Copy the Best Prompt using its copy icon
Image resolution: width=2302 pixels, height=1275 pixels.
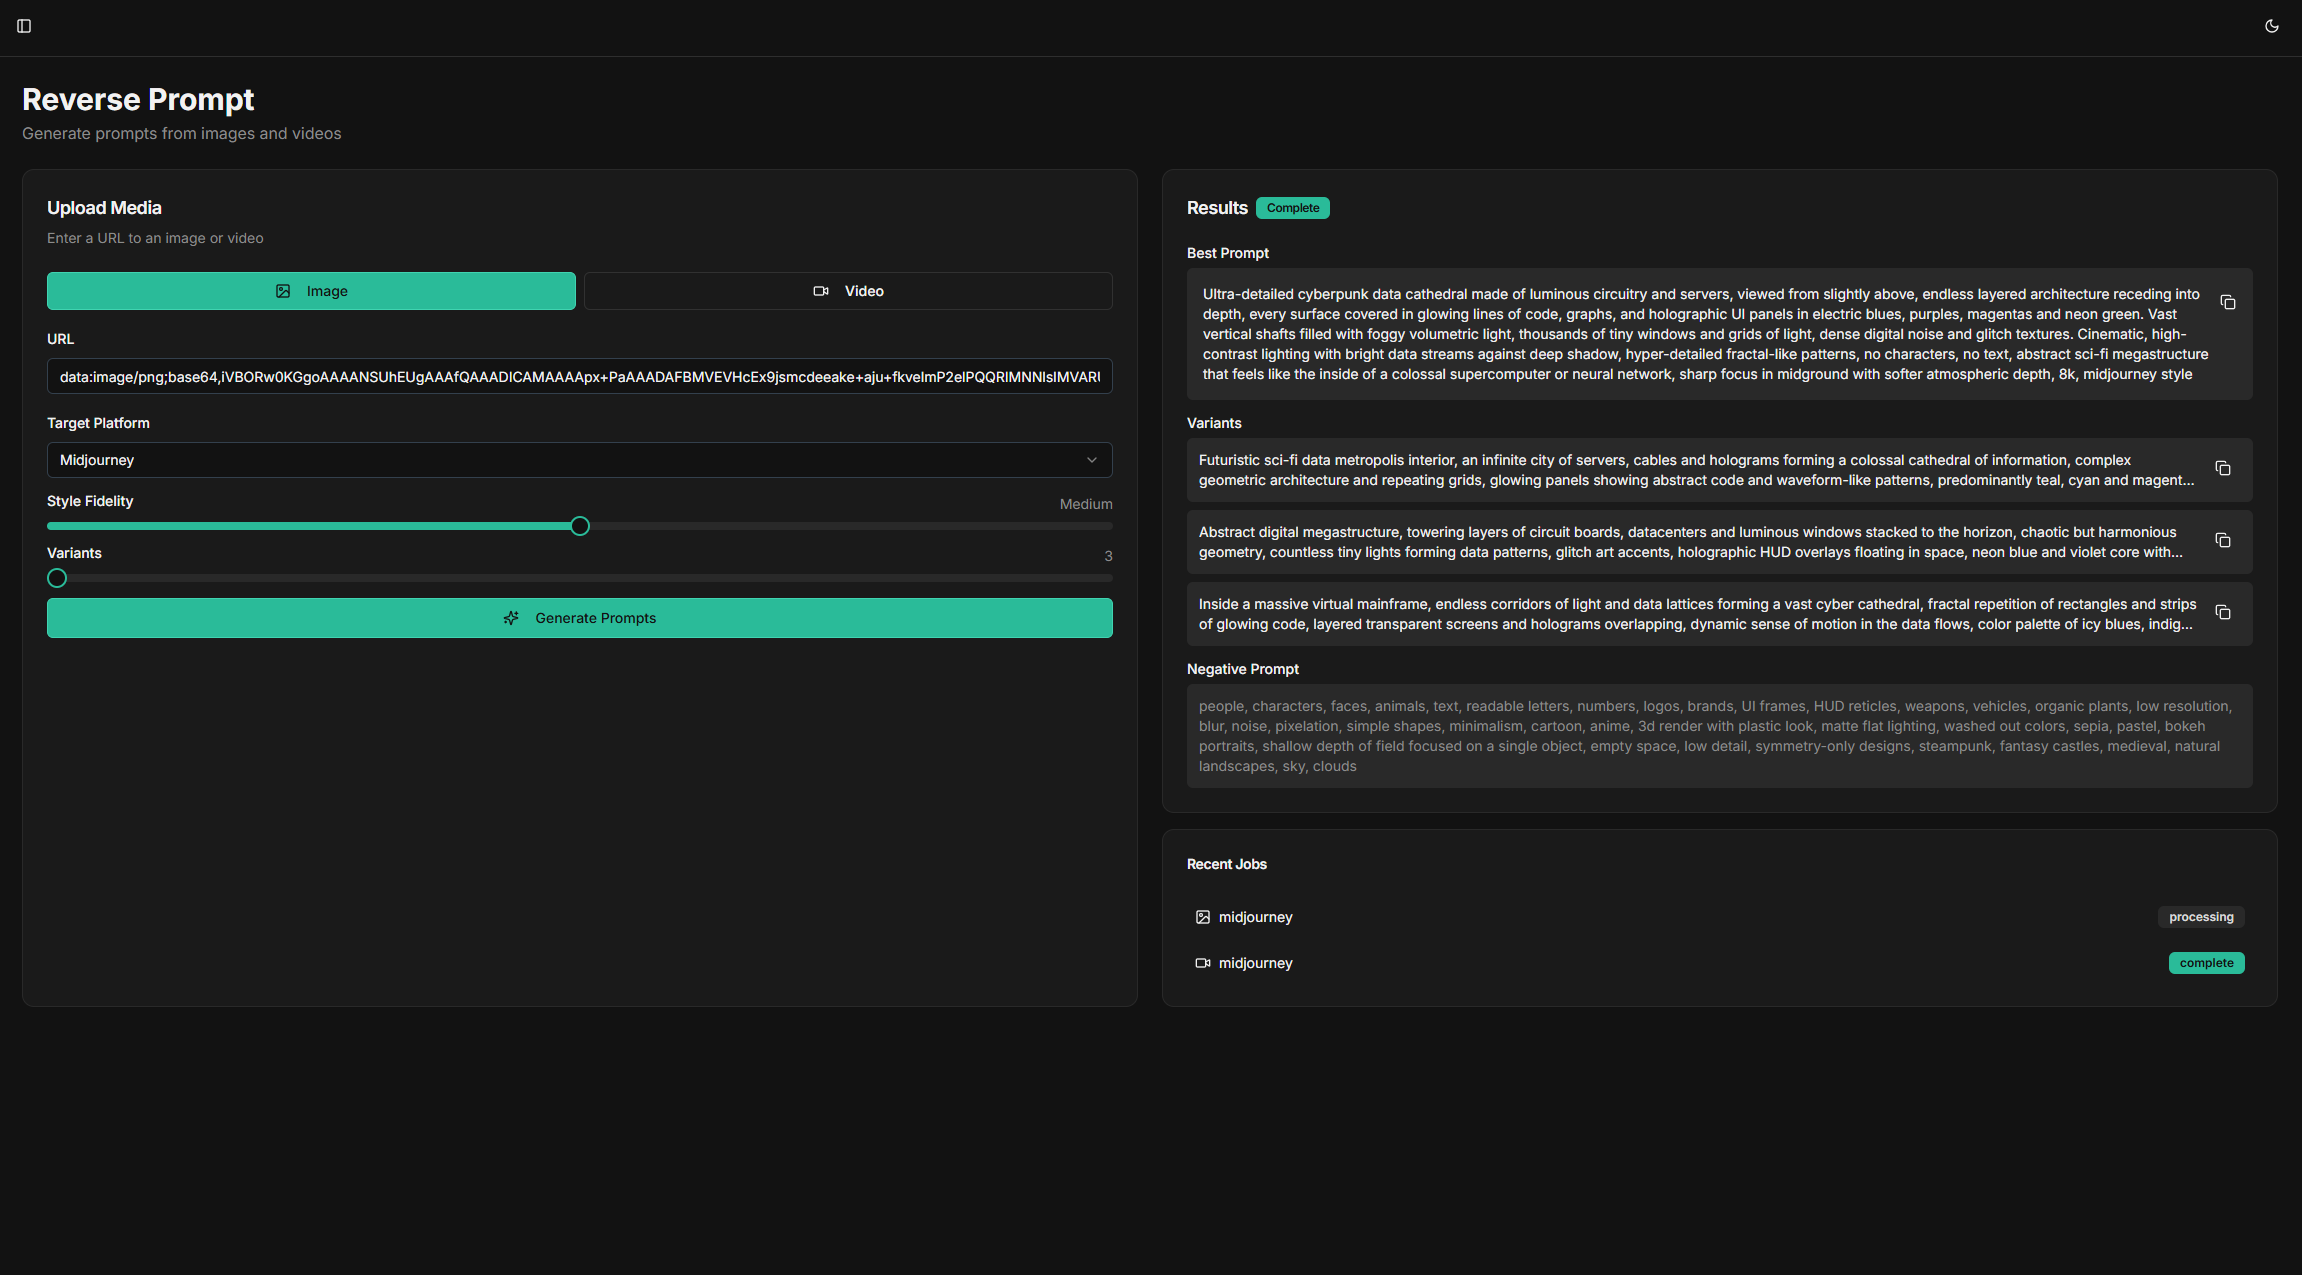[2228, 301]
